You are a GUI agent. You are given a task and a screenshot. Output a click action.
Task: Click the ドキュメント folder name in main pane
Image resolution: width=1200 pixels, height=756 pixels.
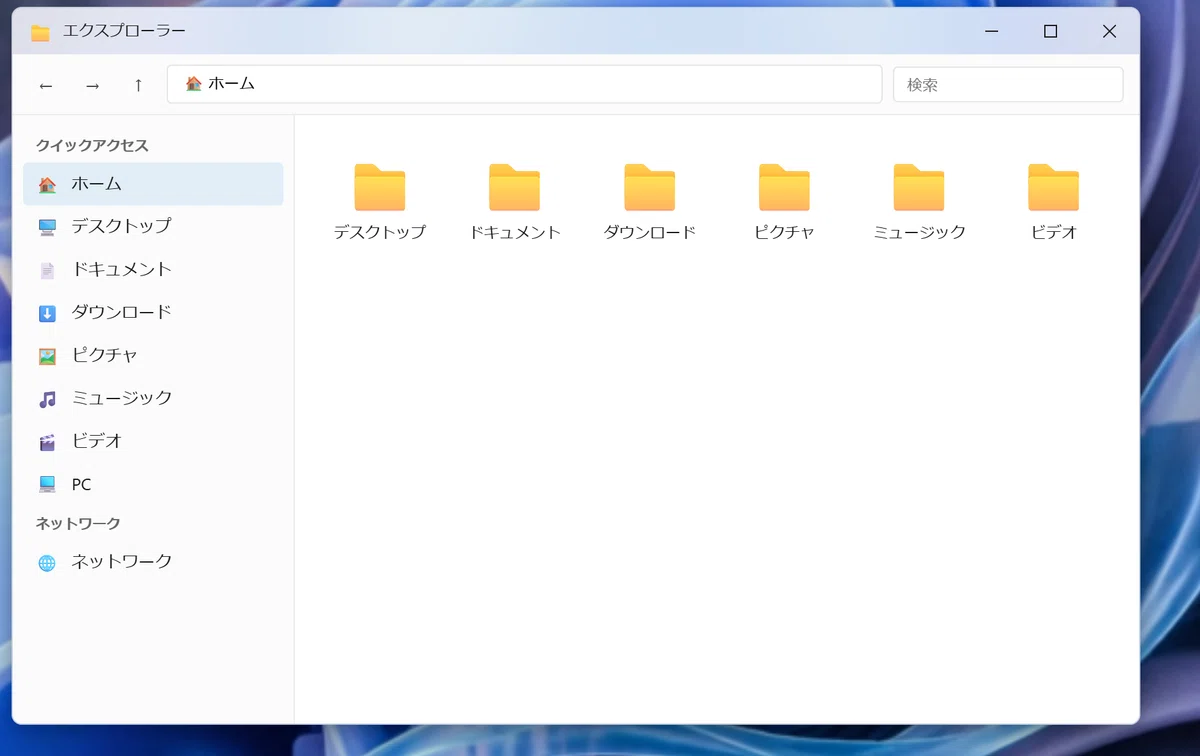click(514, 232)
